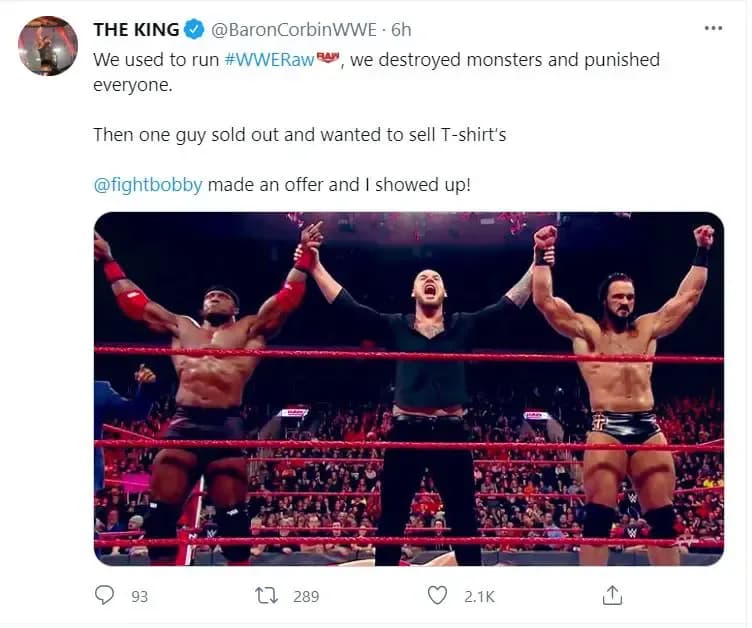Click the blue verified badge

pos(195,29)
